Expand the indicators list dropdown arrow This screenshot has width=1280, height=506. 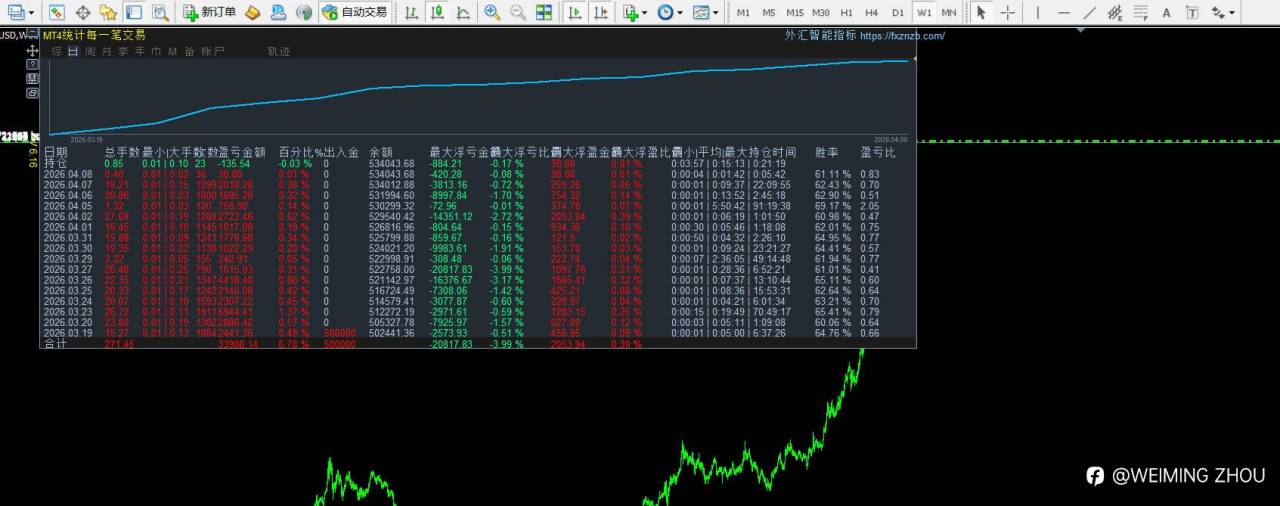coord(644,13)
